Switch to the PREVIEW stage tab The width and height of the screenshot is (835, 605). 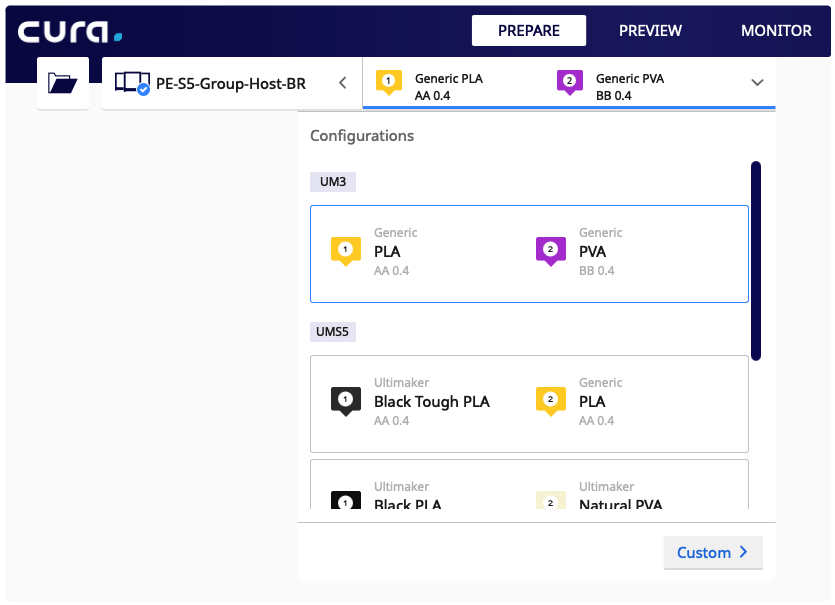tap(650, 30)
